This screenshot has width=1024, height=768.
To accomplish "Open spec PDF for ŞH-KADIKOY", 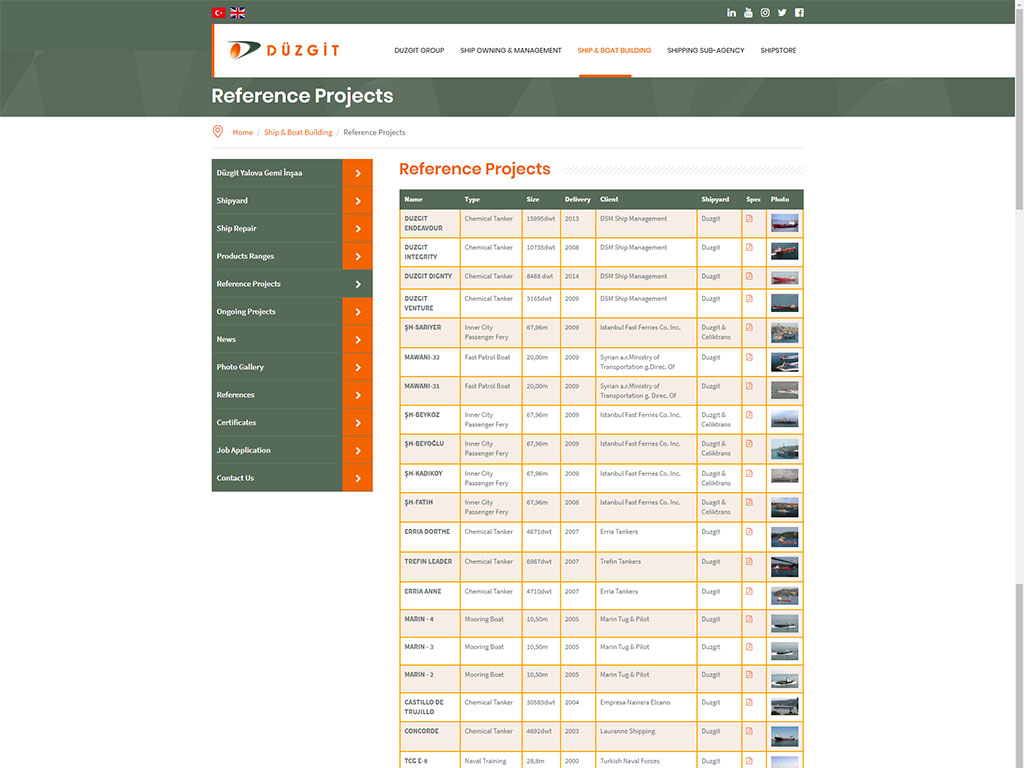I will point(750,473).
